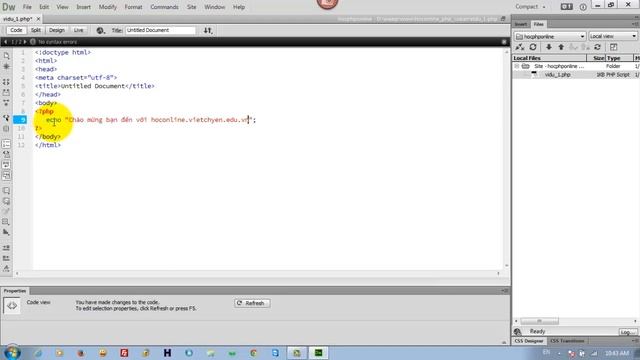This screenshot has height=360, width=640.
Task: Click the Apply Comment icon
Action: pos(6,191)
